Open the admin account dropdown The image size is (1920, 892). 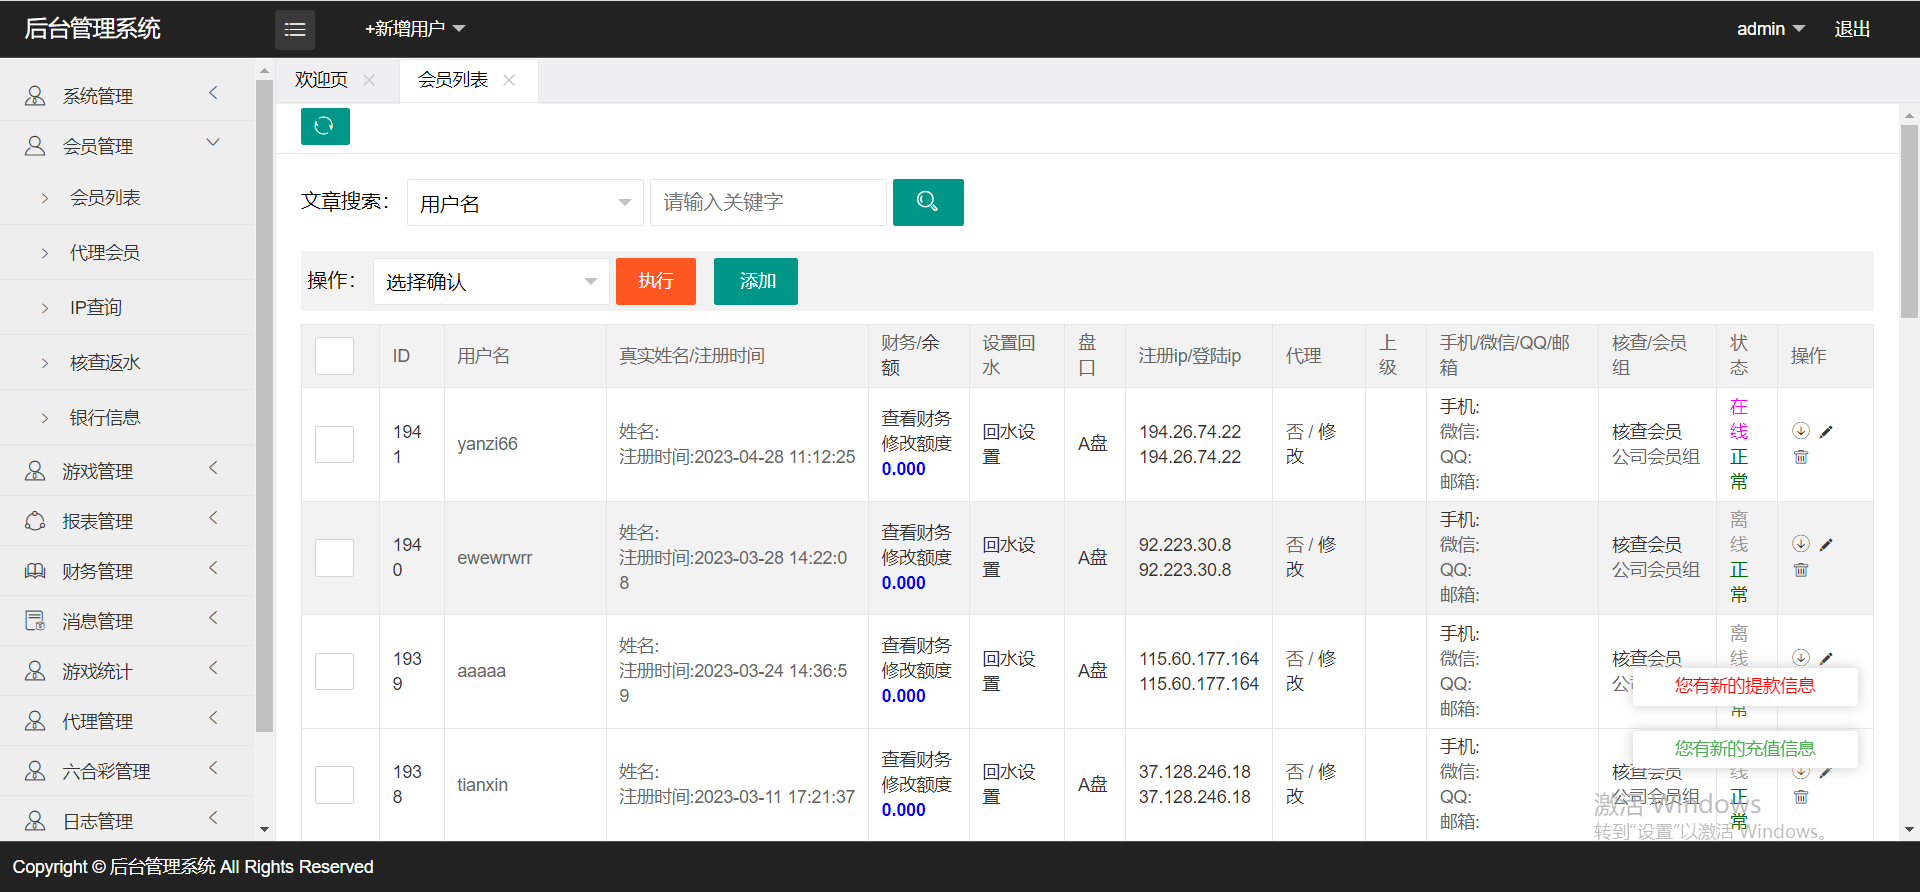(x=1770, y=29)
